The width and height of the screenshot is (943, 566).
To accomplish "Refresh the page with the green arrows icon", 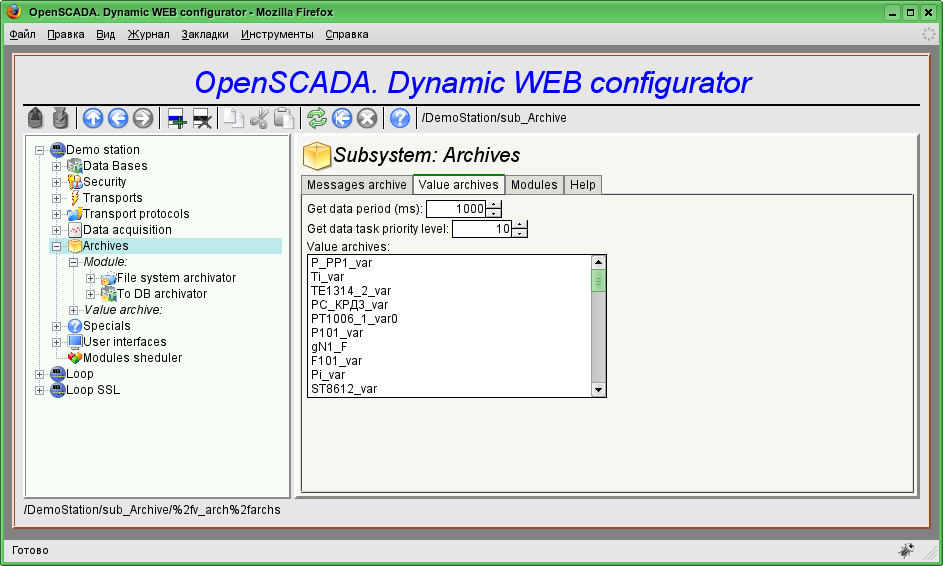I will coord(317,118).
